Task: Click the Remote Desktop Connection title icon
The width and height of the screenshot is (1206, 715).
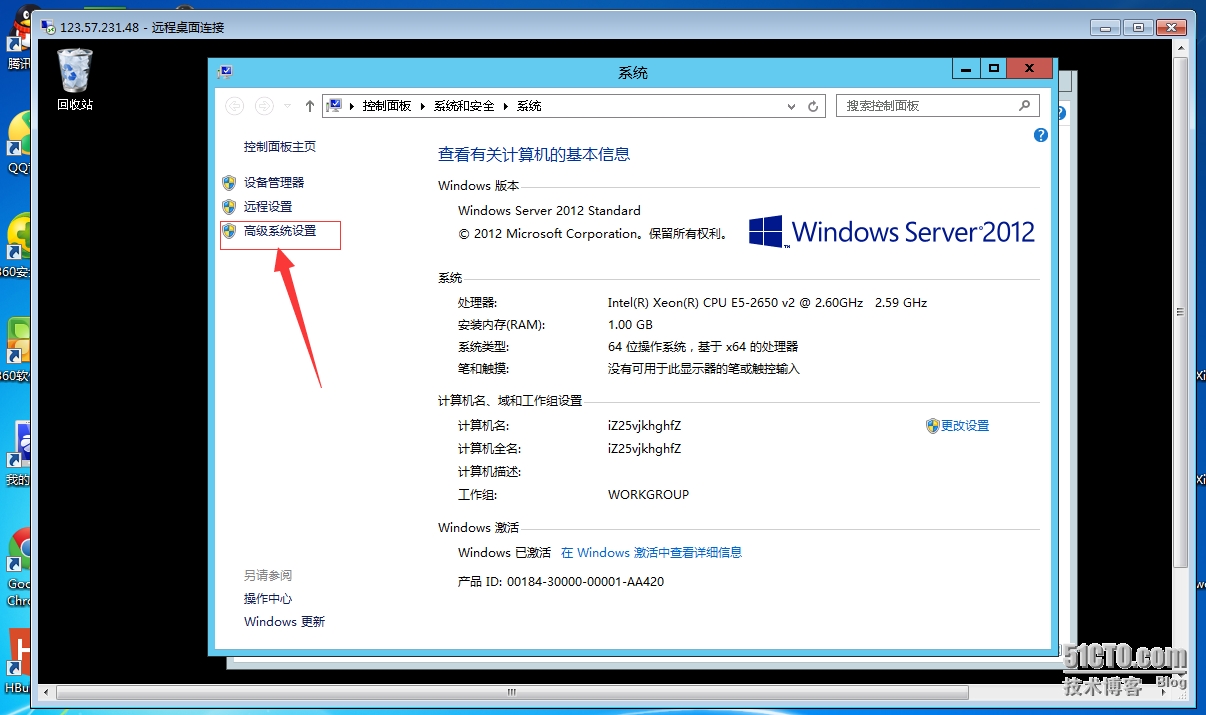Action: point(47,27)
